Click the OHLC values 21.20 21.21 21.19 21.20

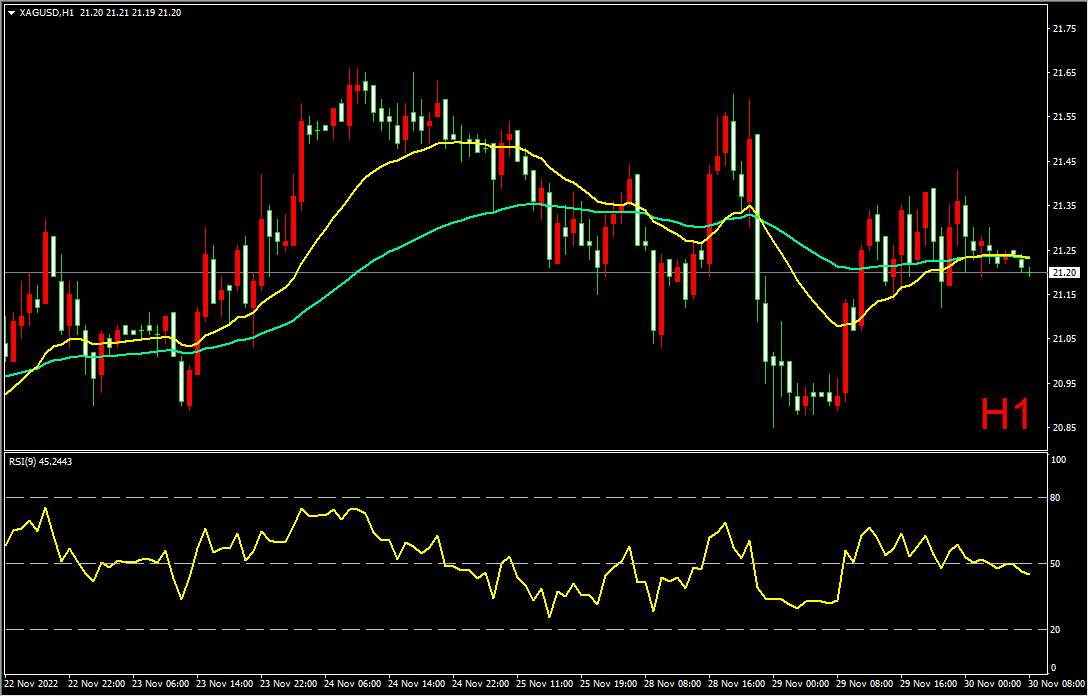coord(130,12)
